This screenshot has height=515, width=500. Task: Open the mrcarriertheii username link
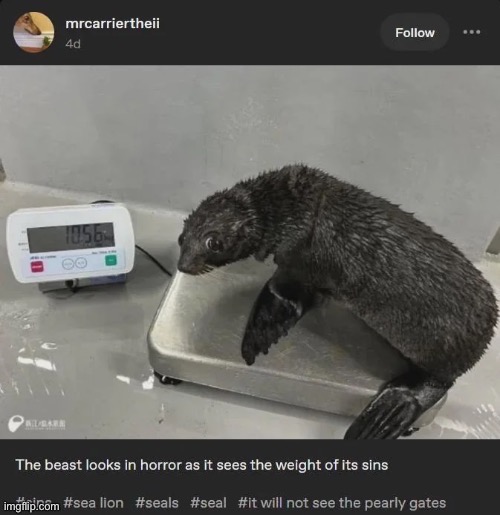(113, 23)
